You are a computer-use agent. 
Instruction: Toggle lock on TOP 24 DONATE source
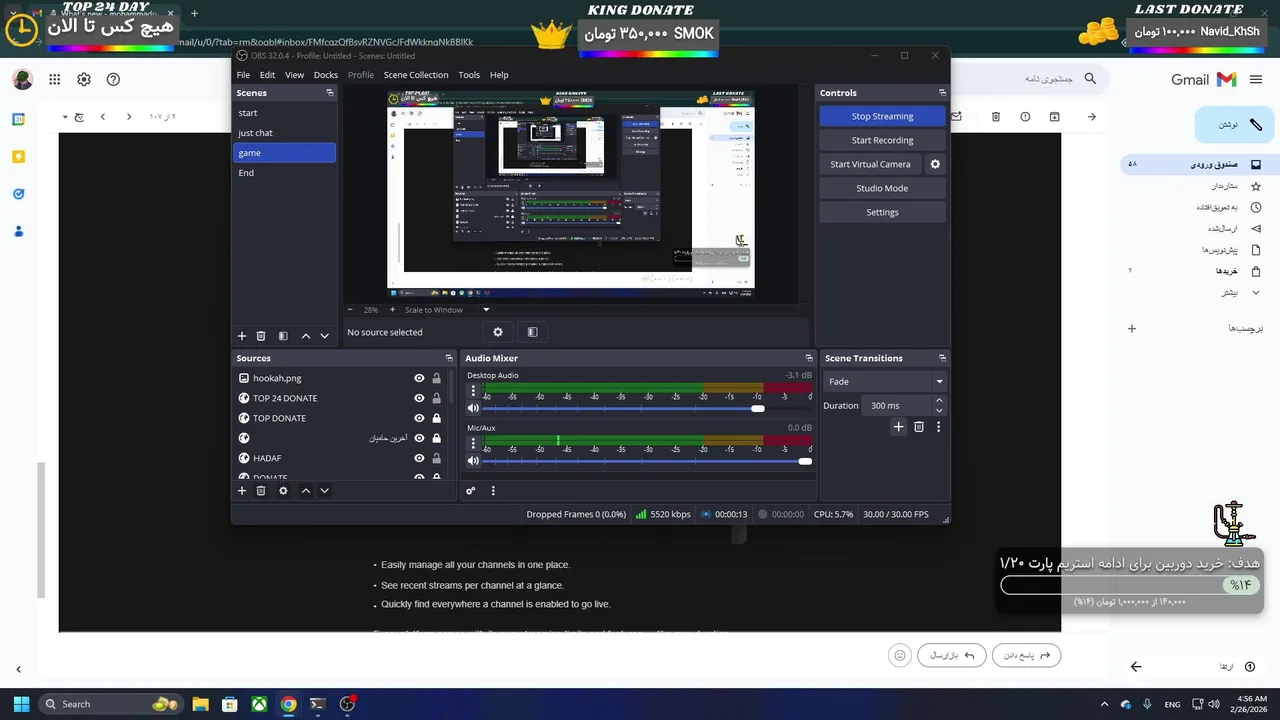point(436,398)
